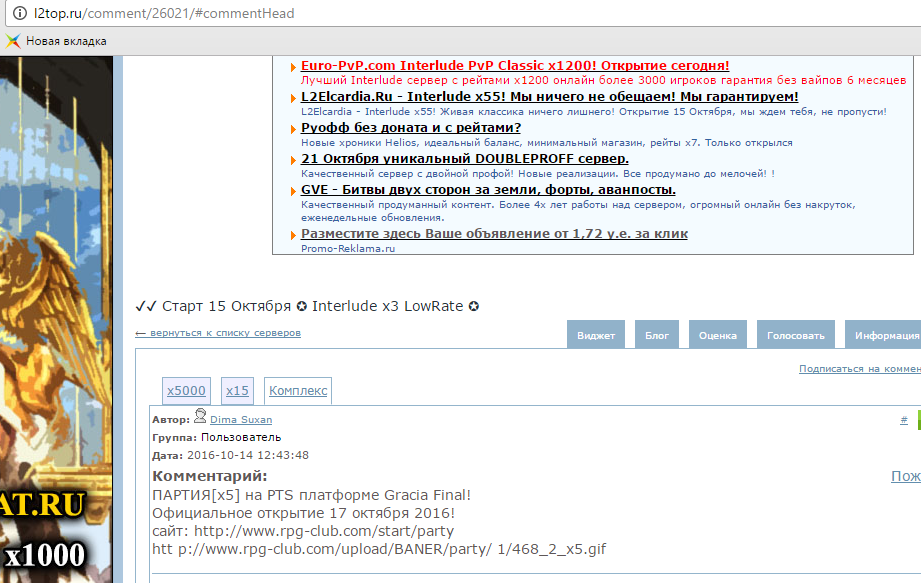
Task: Click the comment date 2016-10-14 12:43:48
Action: pos(248,455)
